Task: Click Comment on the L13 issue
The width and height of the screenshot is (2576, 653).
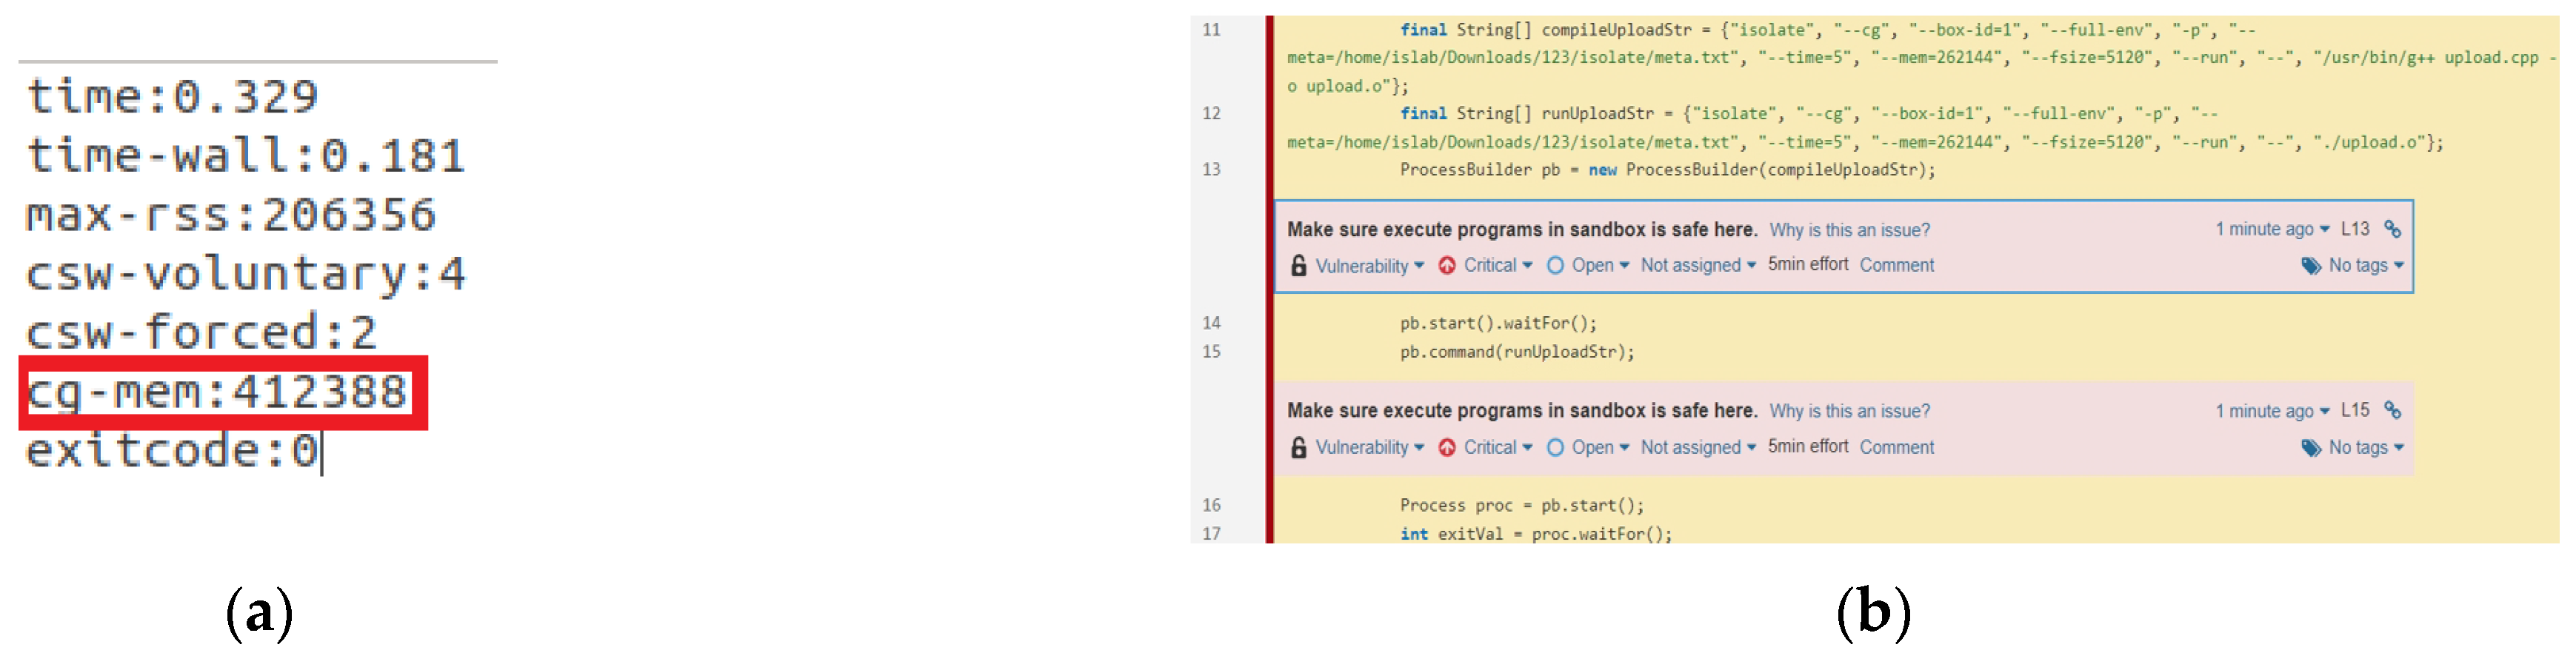Action: tap(1896, 265)
